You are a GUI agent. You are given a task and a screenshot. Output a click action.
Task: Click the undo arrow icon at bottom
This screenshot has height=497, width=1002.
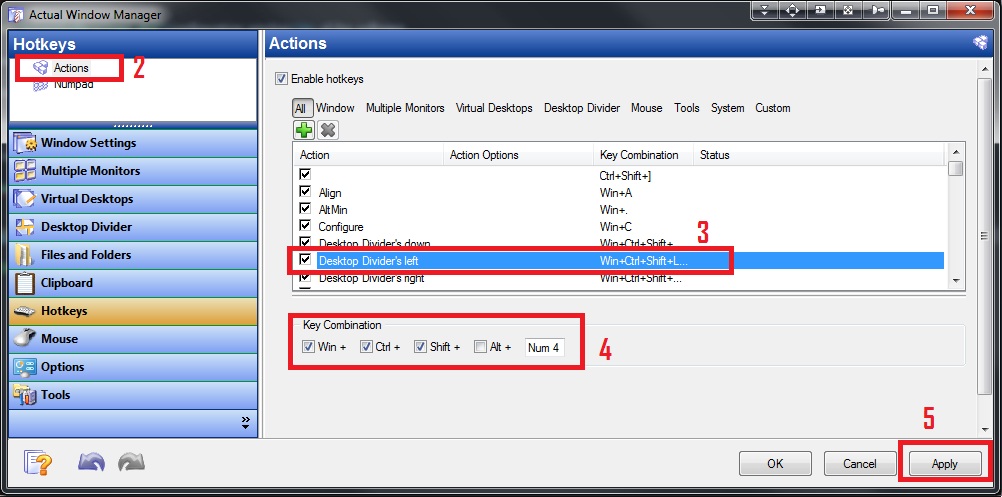coord(91,463)
